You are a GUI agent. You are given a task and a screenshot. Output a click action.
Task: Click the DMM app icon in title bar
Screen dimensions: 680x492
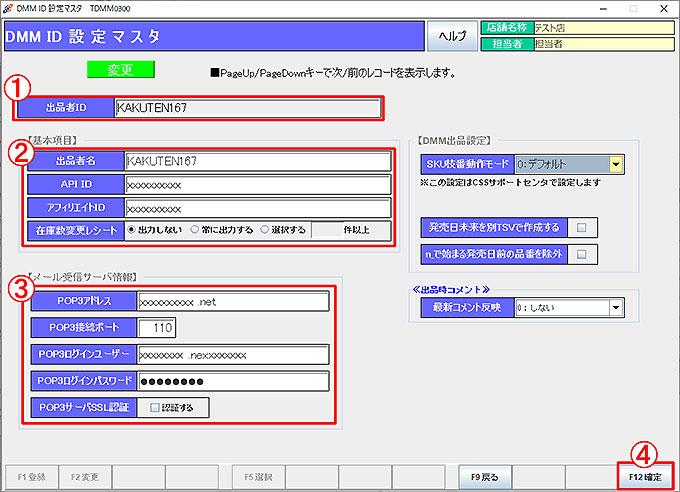tap(7, 8)
